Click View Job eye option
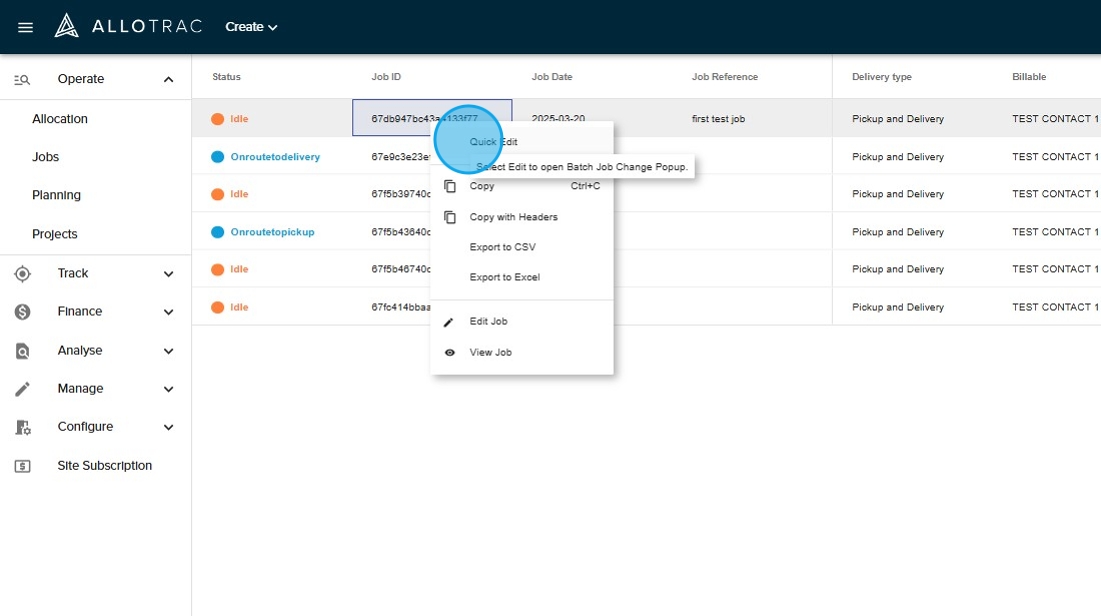 click(x=490, y=352)
